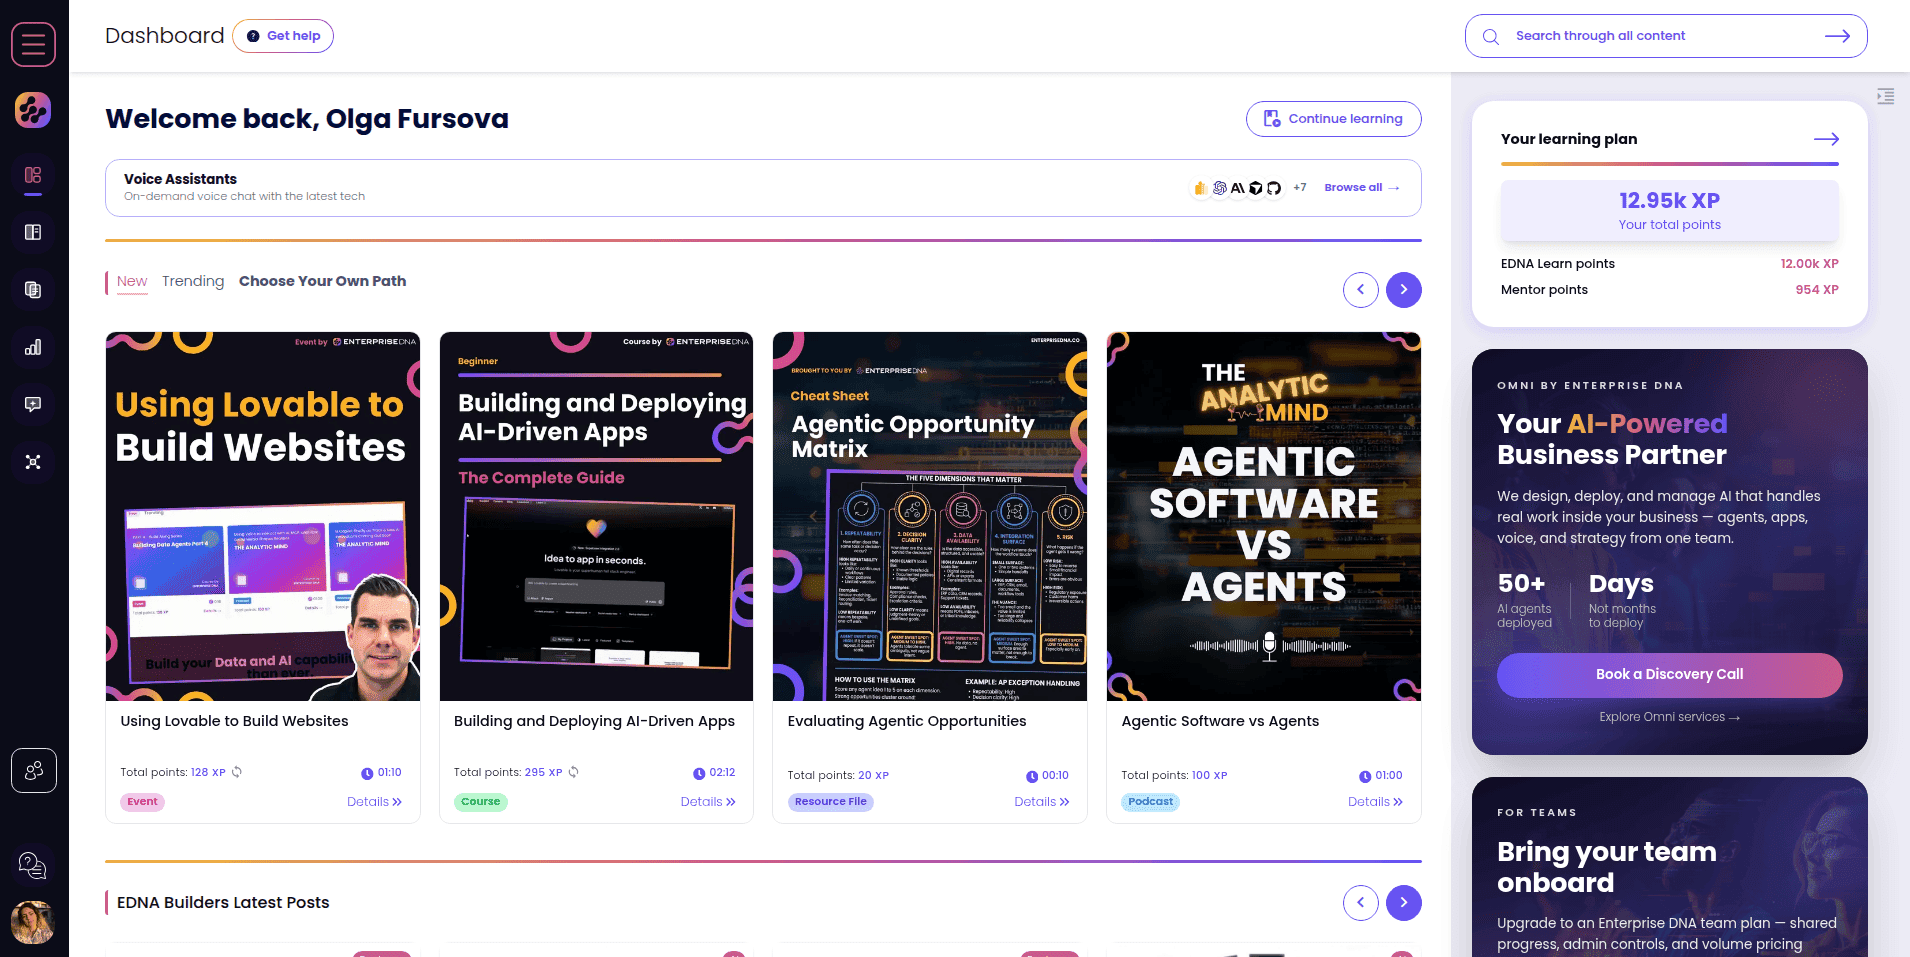1910x957 pixels.
Task: Click the community people icon button
Action: pos(34,770)
